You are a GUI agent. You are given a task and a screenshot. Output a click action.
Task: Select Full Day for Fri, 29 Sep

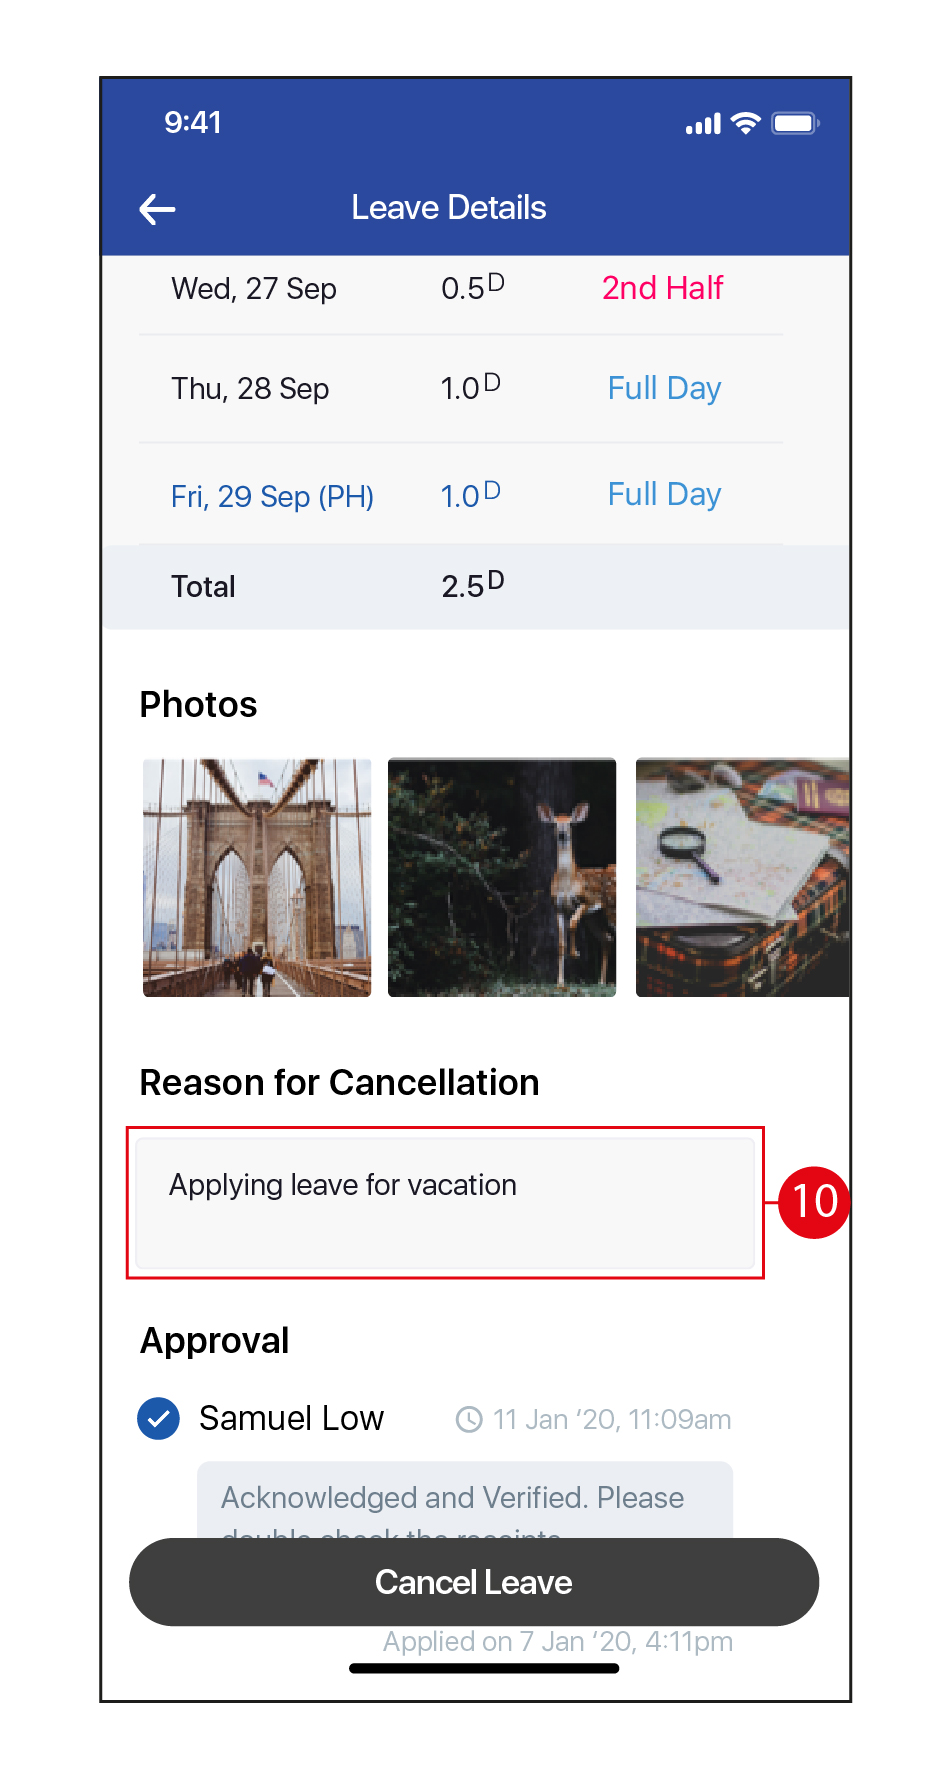click(664, 494)
